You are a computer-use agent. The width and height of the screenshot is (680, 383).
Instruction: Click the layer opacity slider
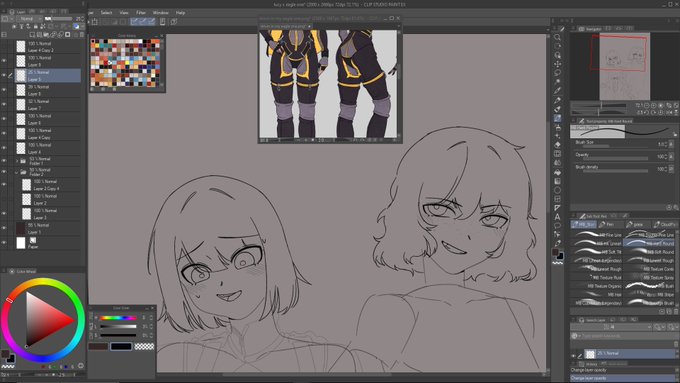[59, 19]
